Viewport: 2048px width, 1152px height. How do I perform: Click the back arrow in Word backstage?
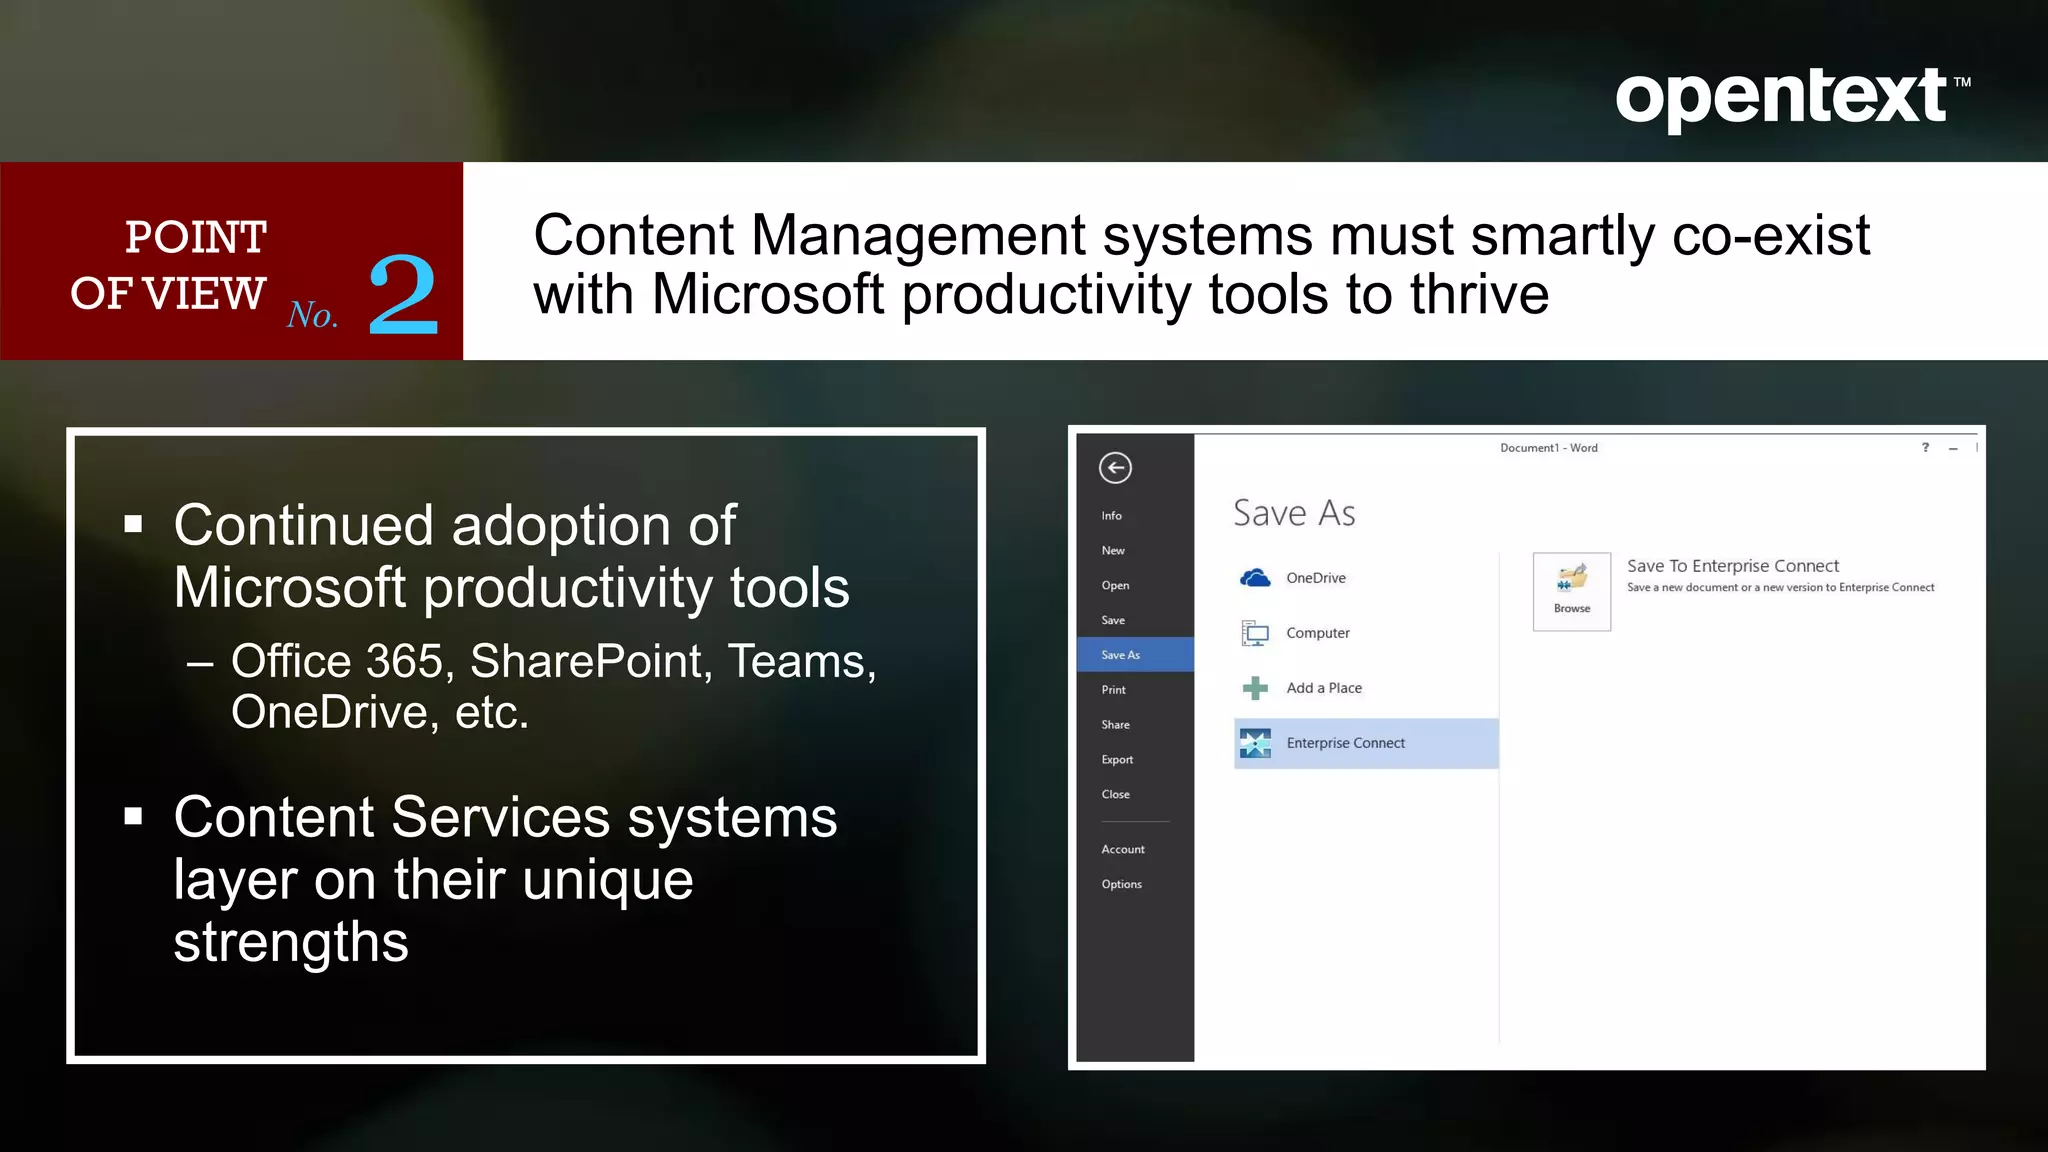click(x=1115, y=468)
